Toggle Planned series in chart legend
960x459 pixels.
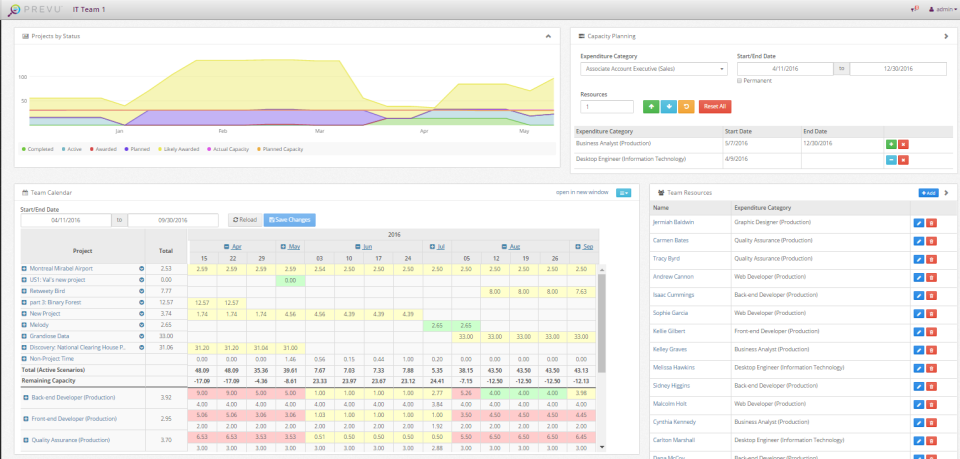coord(137,149)
